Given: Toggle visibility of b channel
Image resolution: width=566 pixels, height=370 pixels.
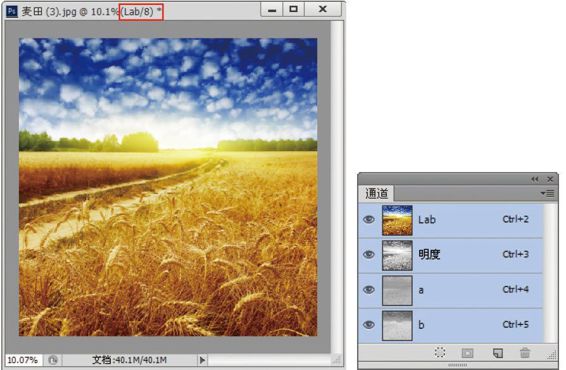Looking at the screenshot, I should 369,325.
